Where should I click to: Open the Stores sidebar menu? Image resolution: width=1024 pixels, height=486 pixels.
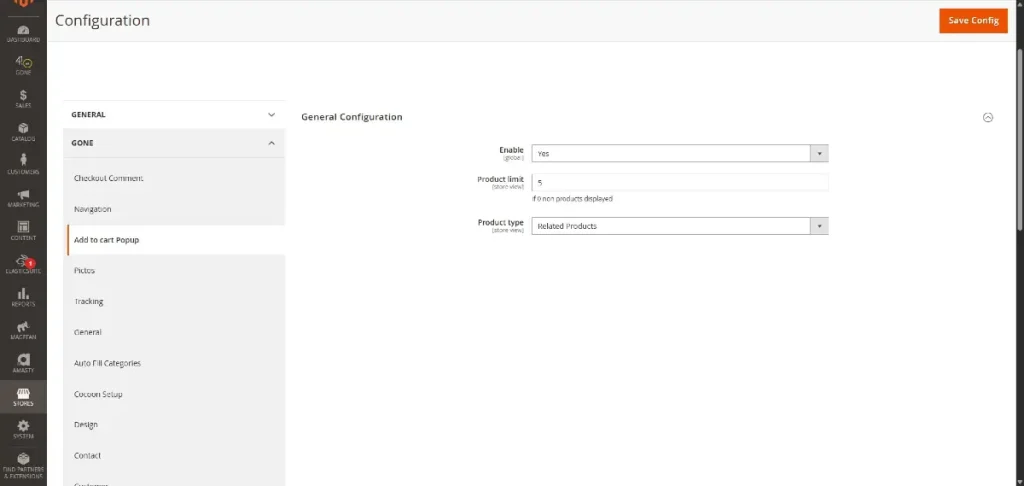point(23,397)
